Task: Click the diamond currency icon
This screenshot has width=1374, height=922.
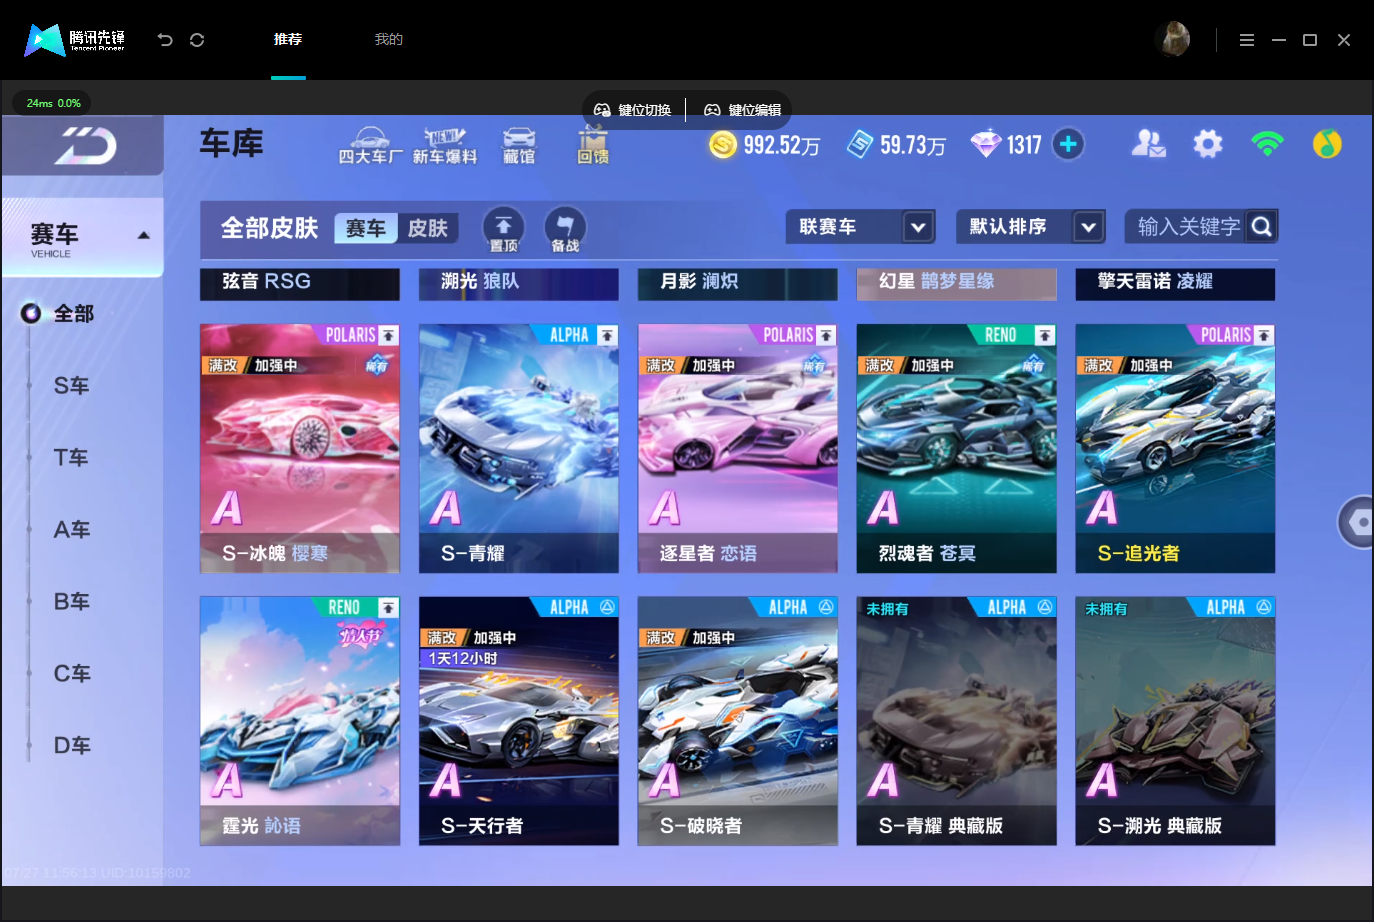Action: (x=985, y=145)
